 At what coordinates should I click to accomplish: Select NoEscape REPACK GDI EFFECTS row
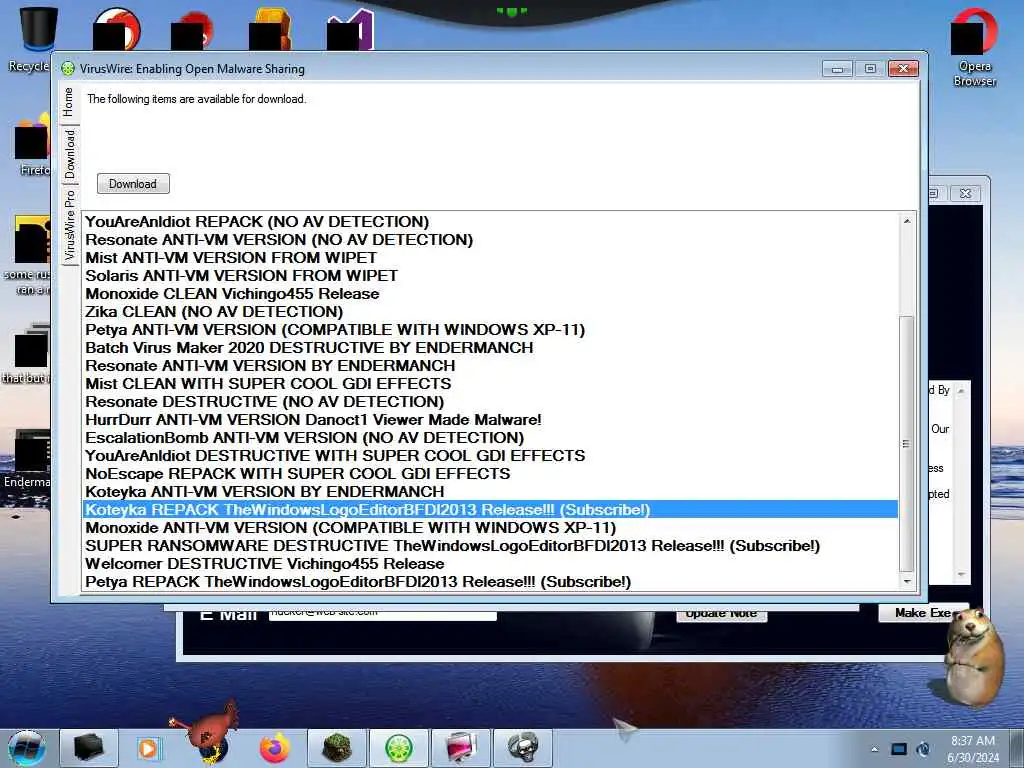(x=490, y=473)
